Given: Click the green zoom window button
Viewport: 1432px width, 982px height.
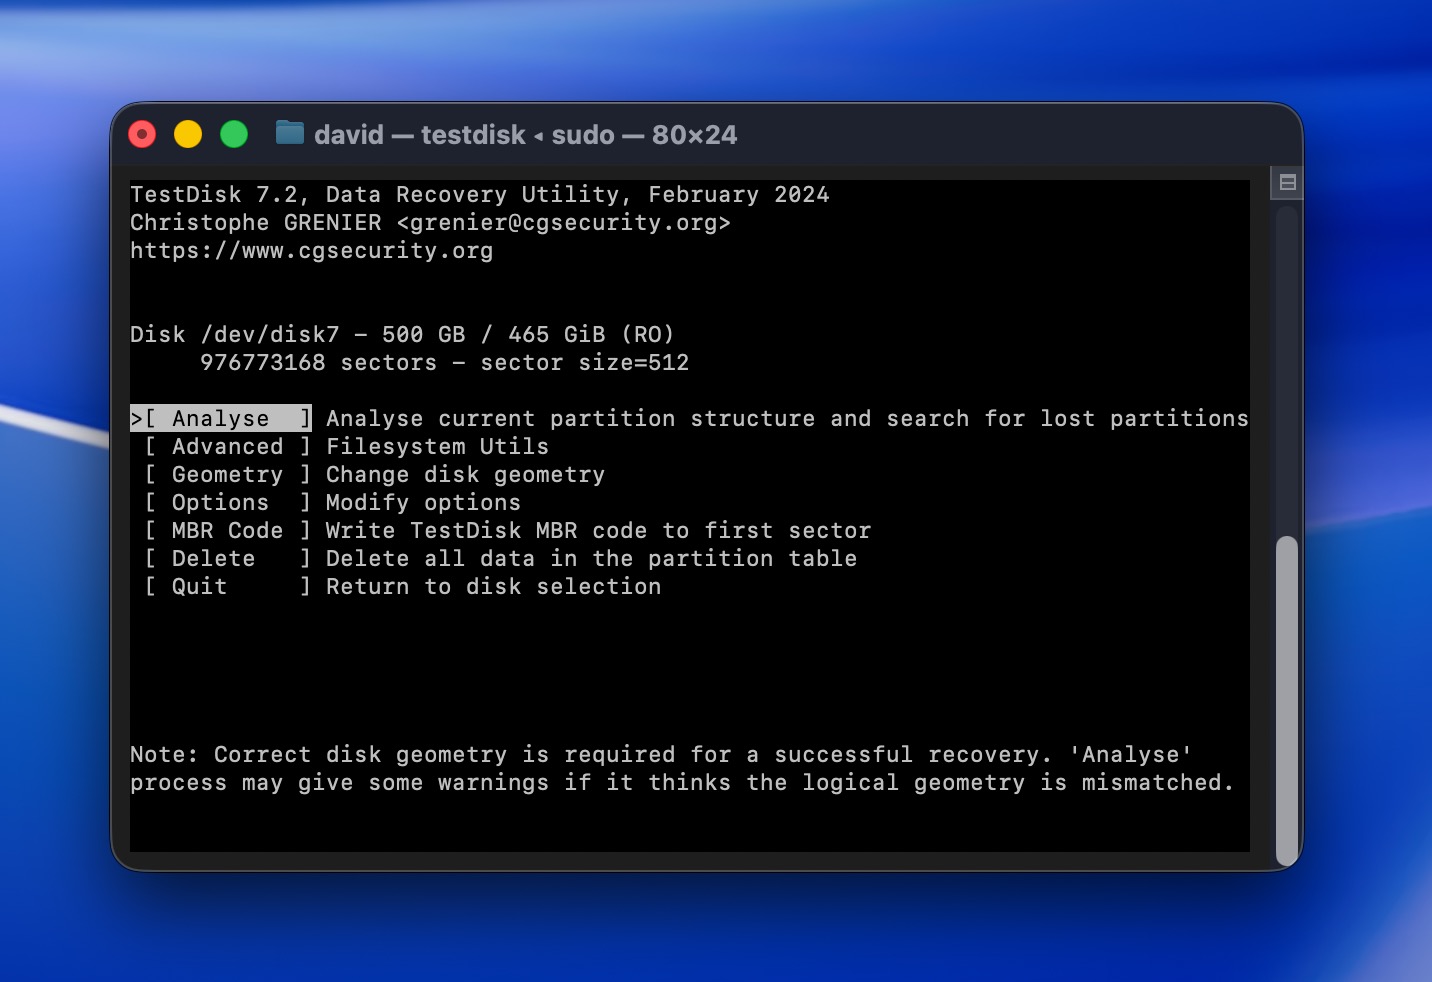Looking at the screenshot, I should tap(234, 134).
